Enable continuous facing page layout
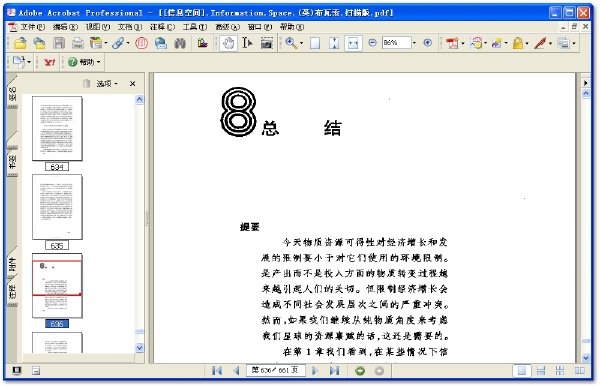600x387 pixels. click(560, 371)
